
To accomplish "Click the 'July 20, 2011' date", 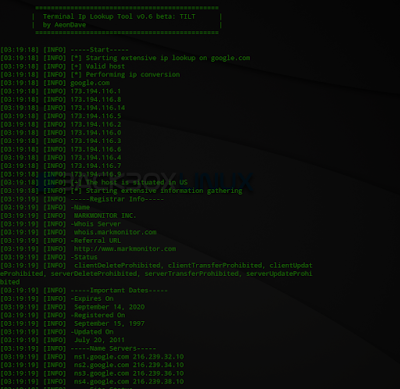I will pyautogui.click(x=99, y=340).
